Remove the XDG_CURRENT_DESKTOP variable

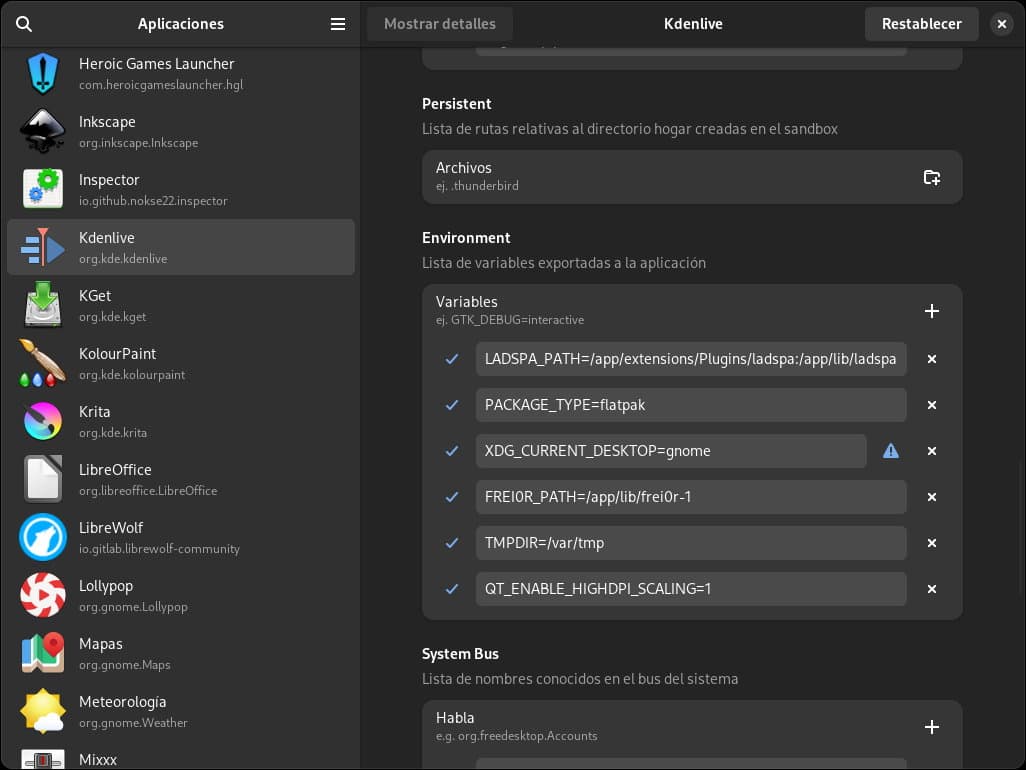click(x=932, y=451)
